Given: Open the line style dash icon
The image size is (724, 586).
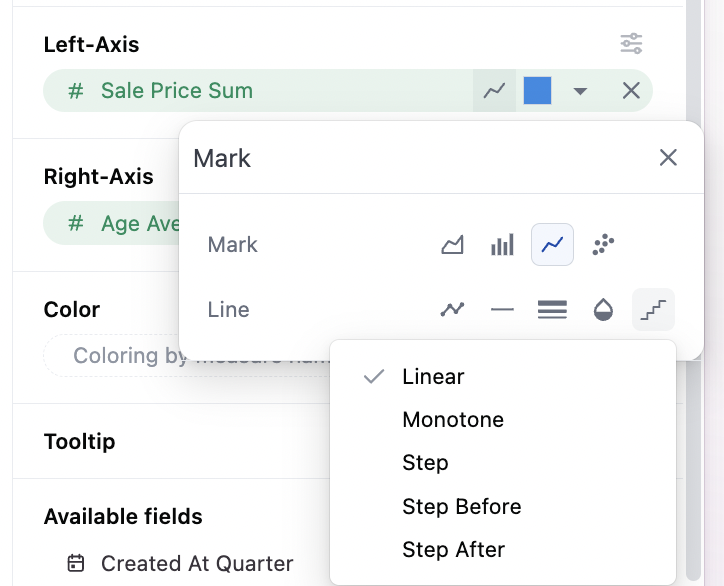Looking at the screenshot, I should 502,310.
